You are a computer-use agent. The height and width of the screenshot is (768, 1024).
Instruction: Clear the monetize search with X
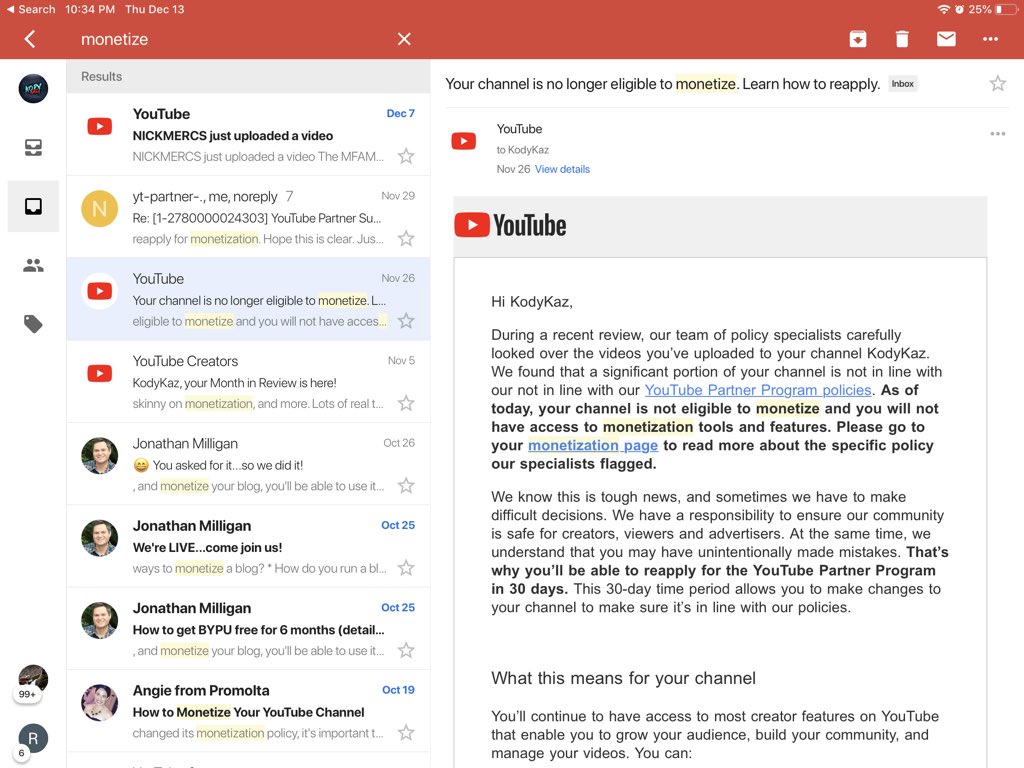coord(404,39)
